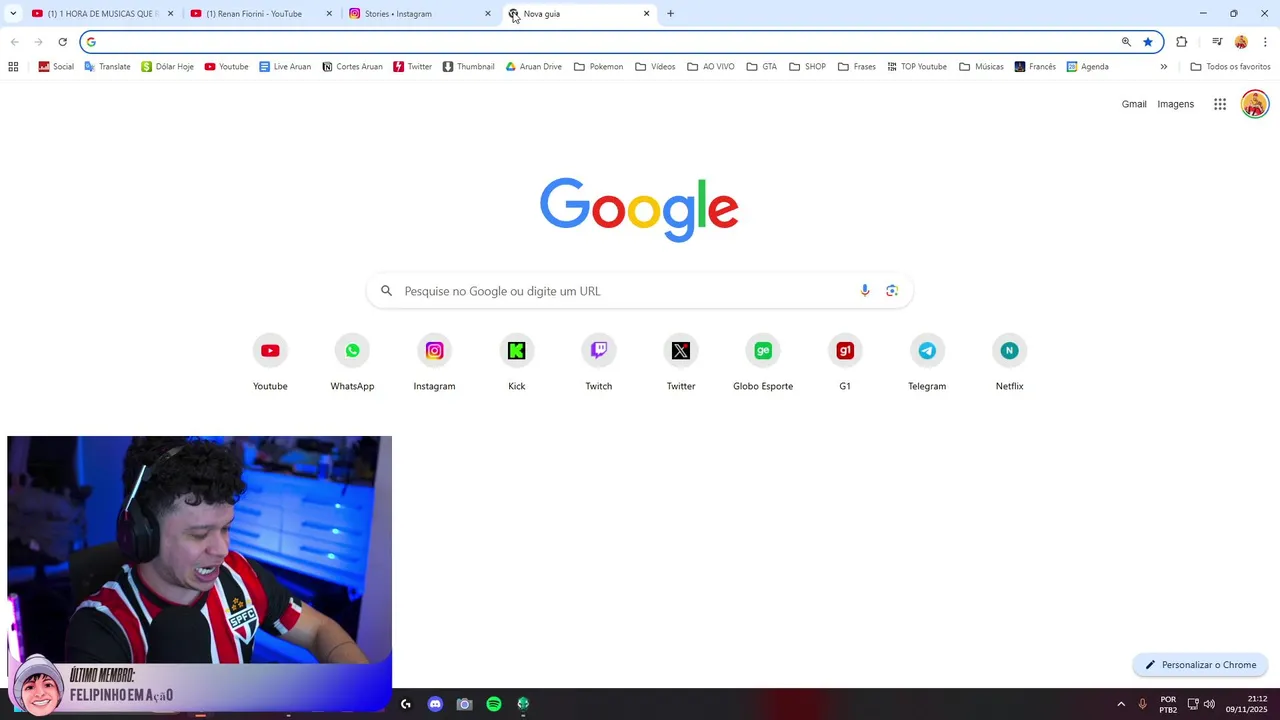
Task: Open the TOP Youtube bookmark
Action: tap(916, 67)
